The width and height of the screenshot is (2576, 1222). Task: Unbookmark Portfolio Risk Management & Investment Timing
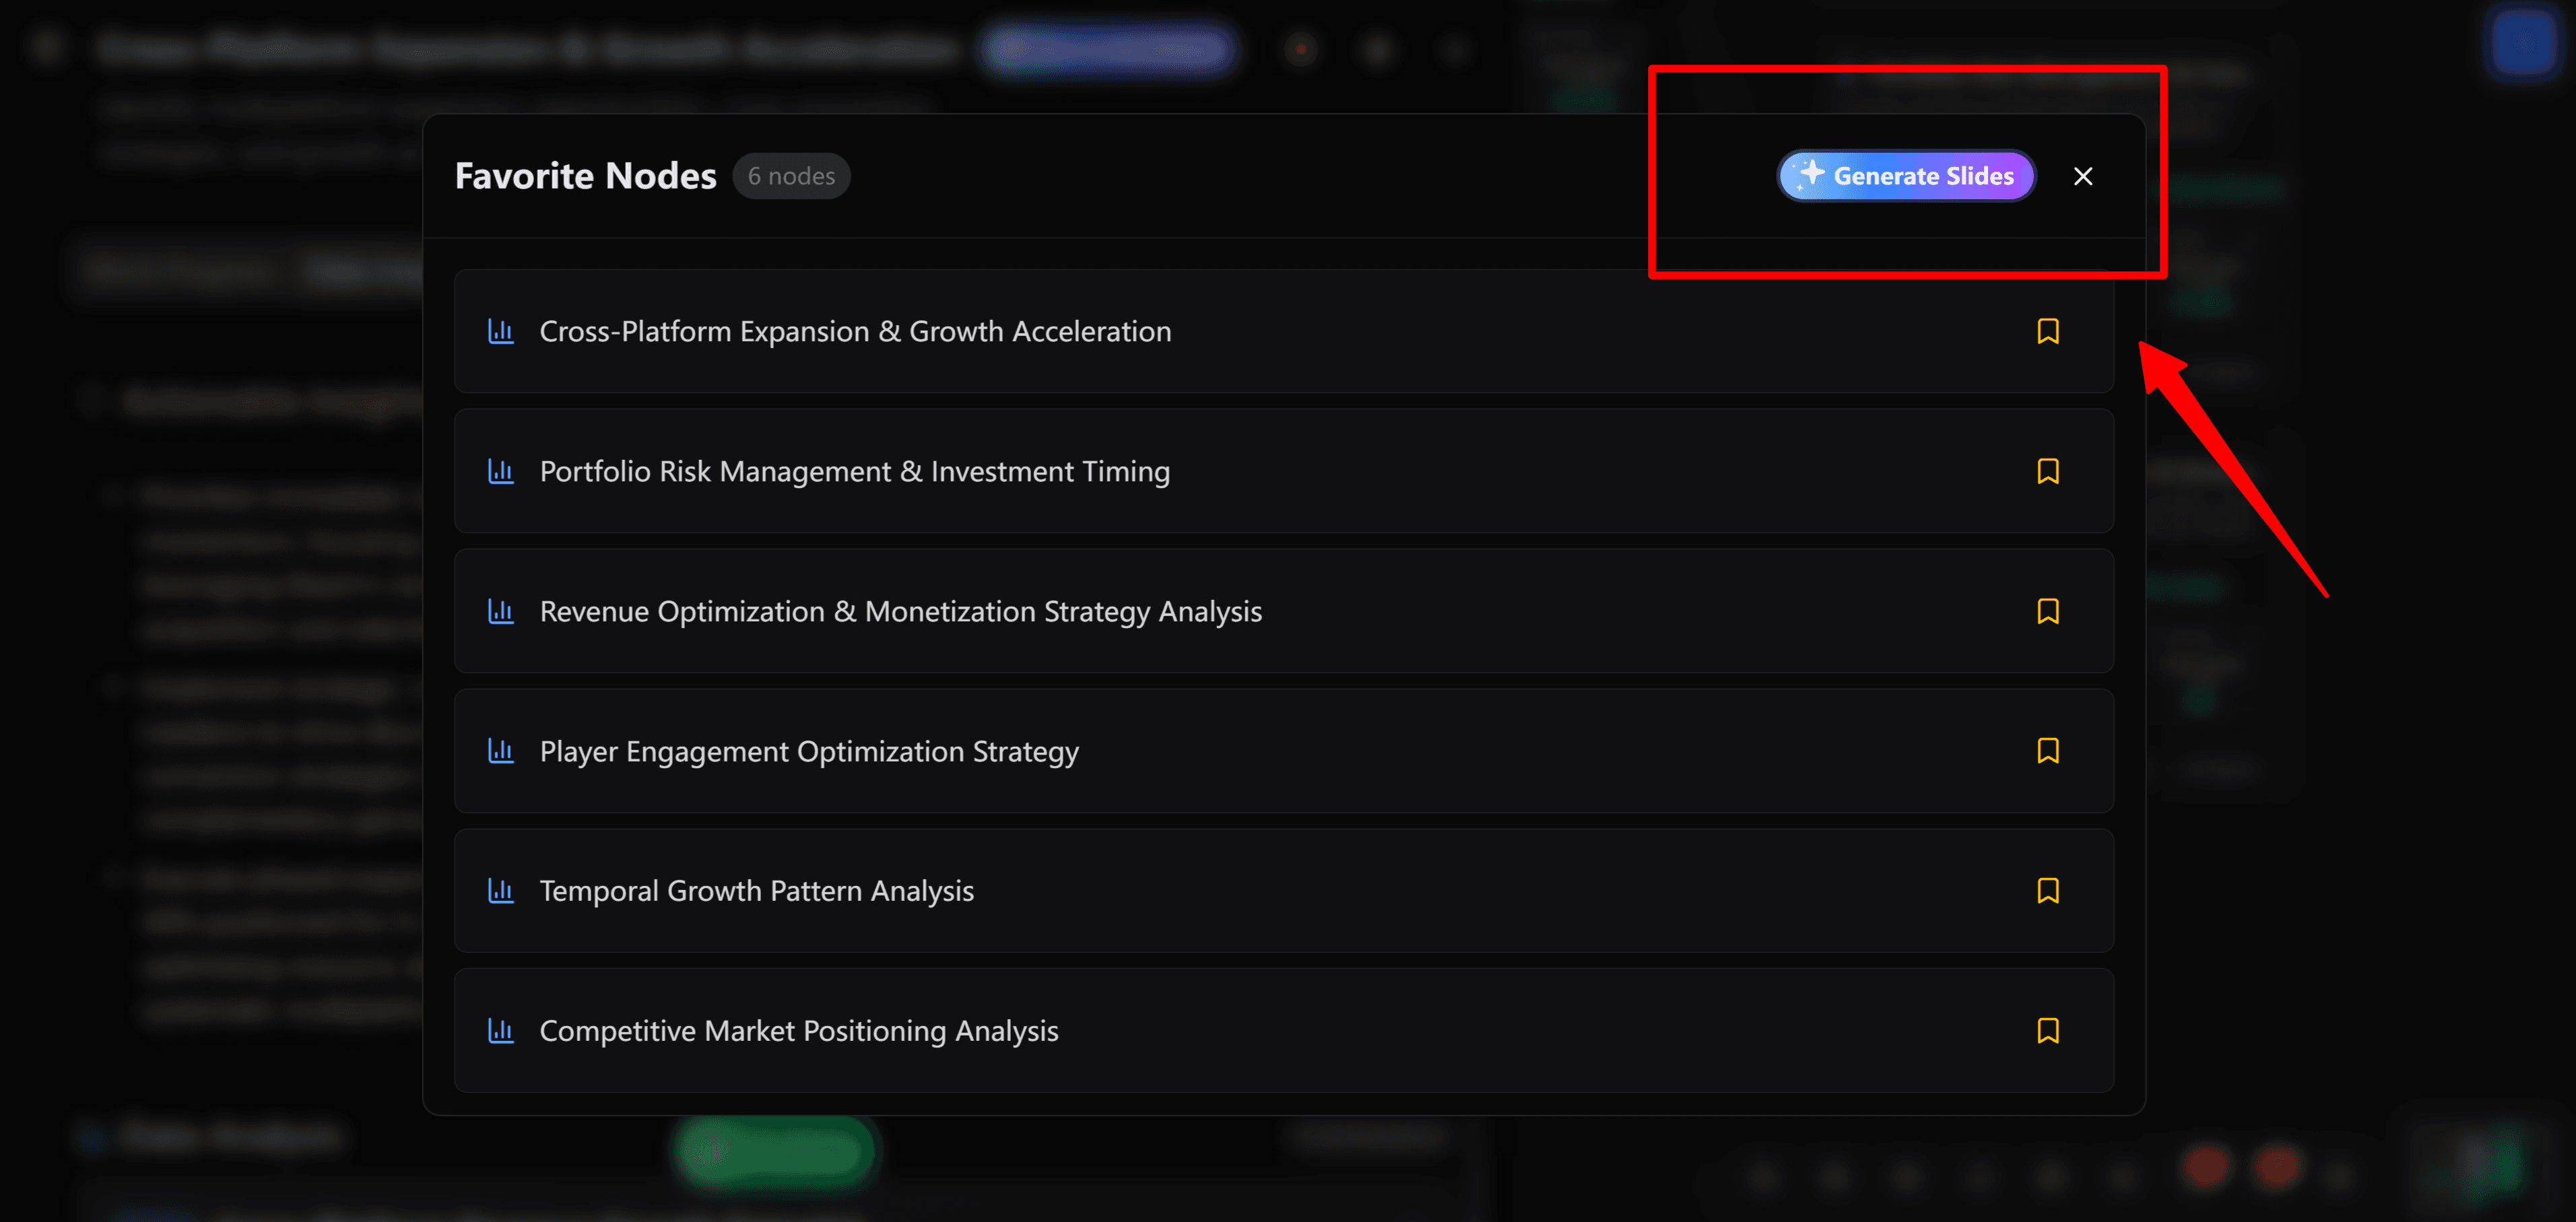pos(2047,471)
